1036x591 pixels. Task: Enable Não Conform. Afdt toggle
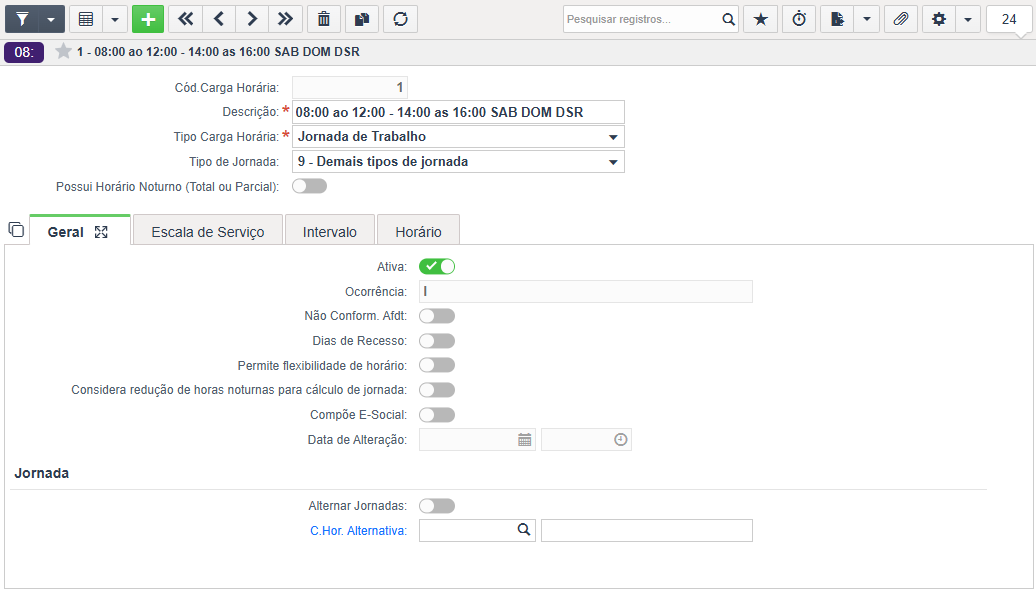pyautogui.click(x=437, y=316)
